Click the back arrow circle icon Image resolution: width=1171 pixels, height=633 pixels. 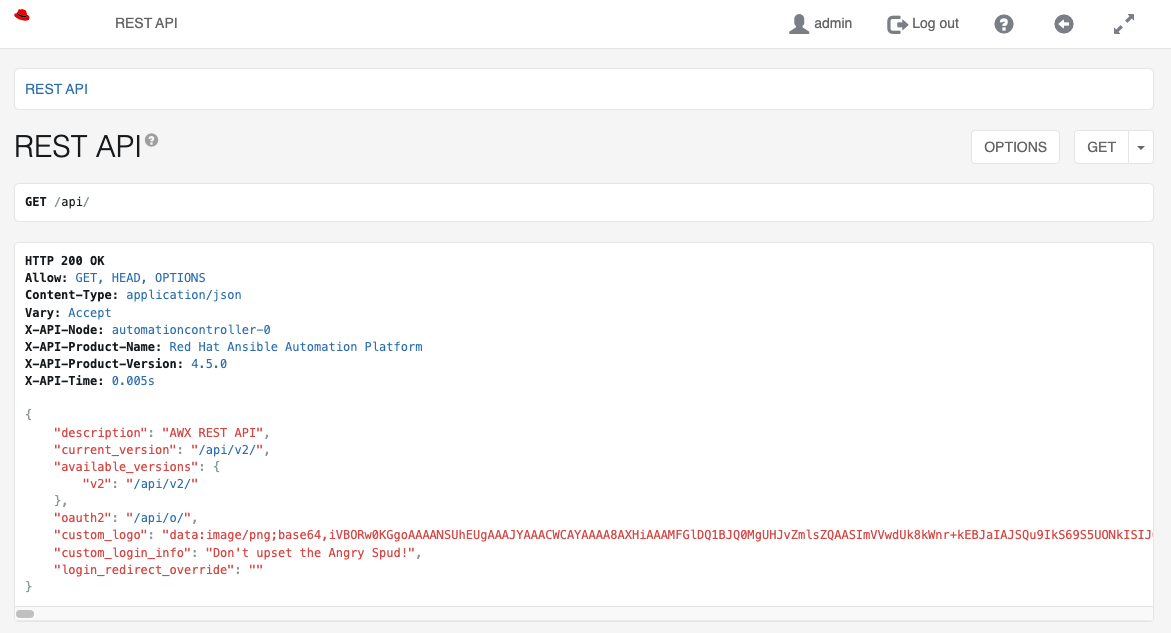[1063, 24]
